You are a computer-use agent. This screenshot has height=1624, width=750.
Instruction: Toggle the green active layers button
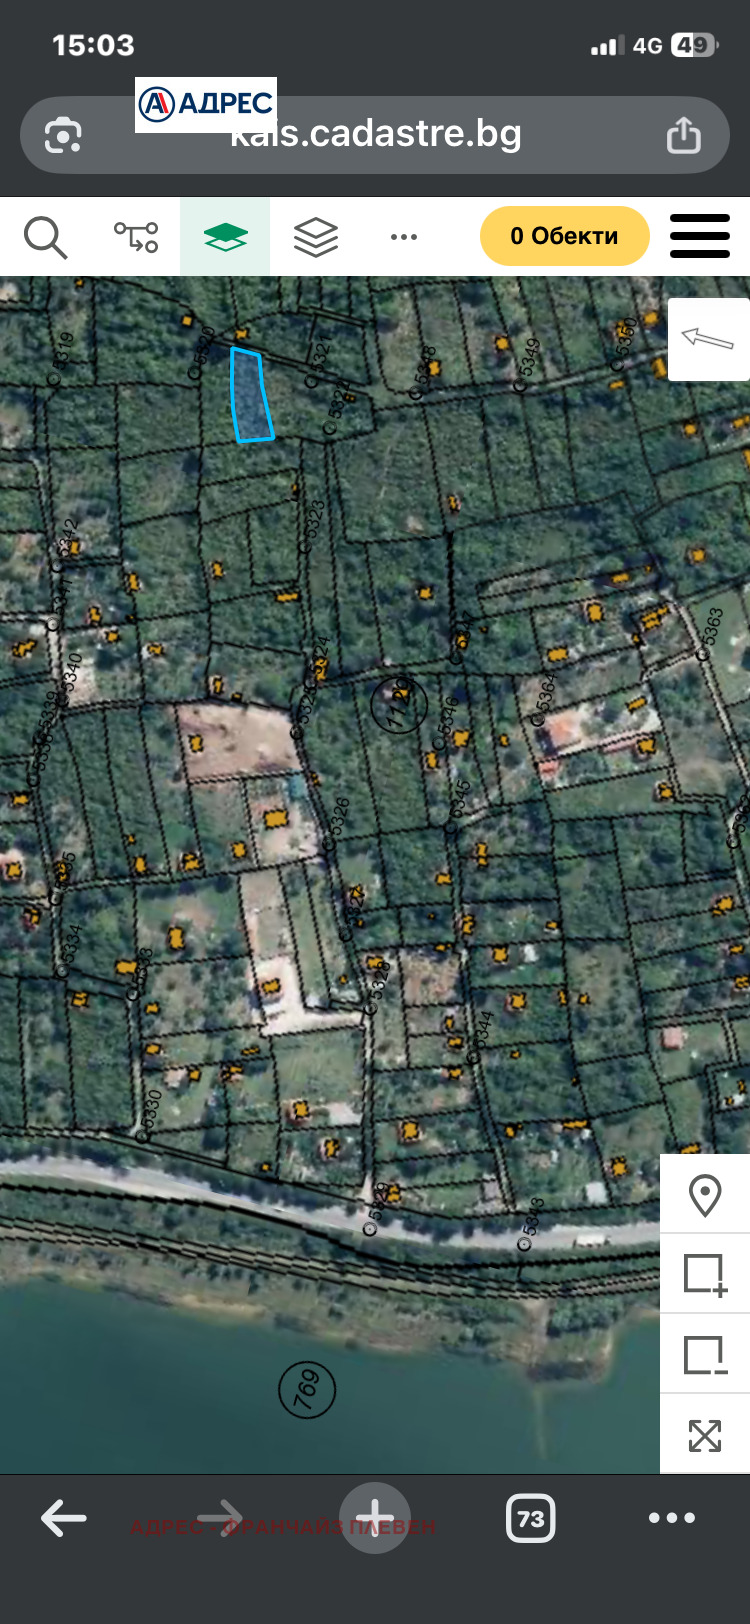pos(225,237)
